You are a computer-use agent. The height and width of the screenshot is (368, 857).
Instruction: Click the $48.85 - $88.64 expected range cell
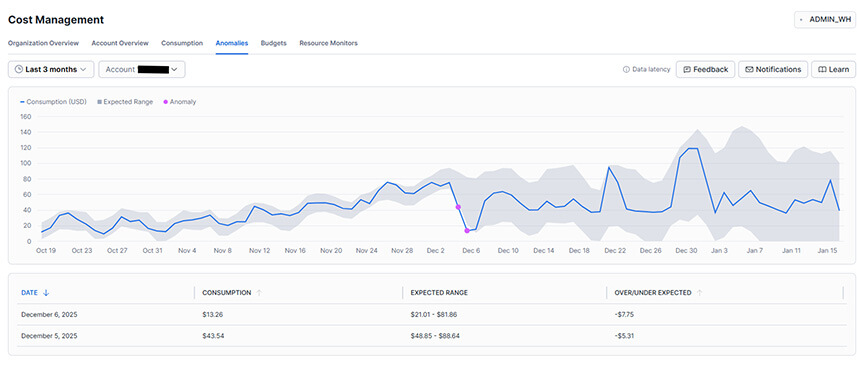(x=435, y=336)
